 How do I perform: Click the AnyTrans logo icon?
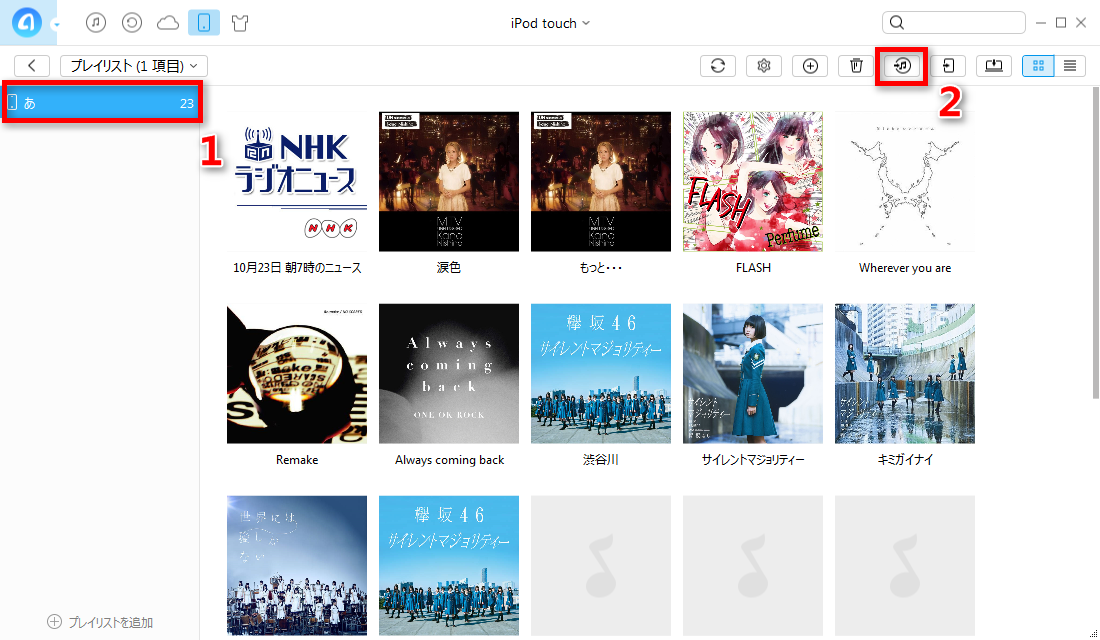27,22
